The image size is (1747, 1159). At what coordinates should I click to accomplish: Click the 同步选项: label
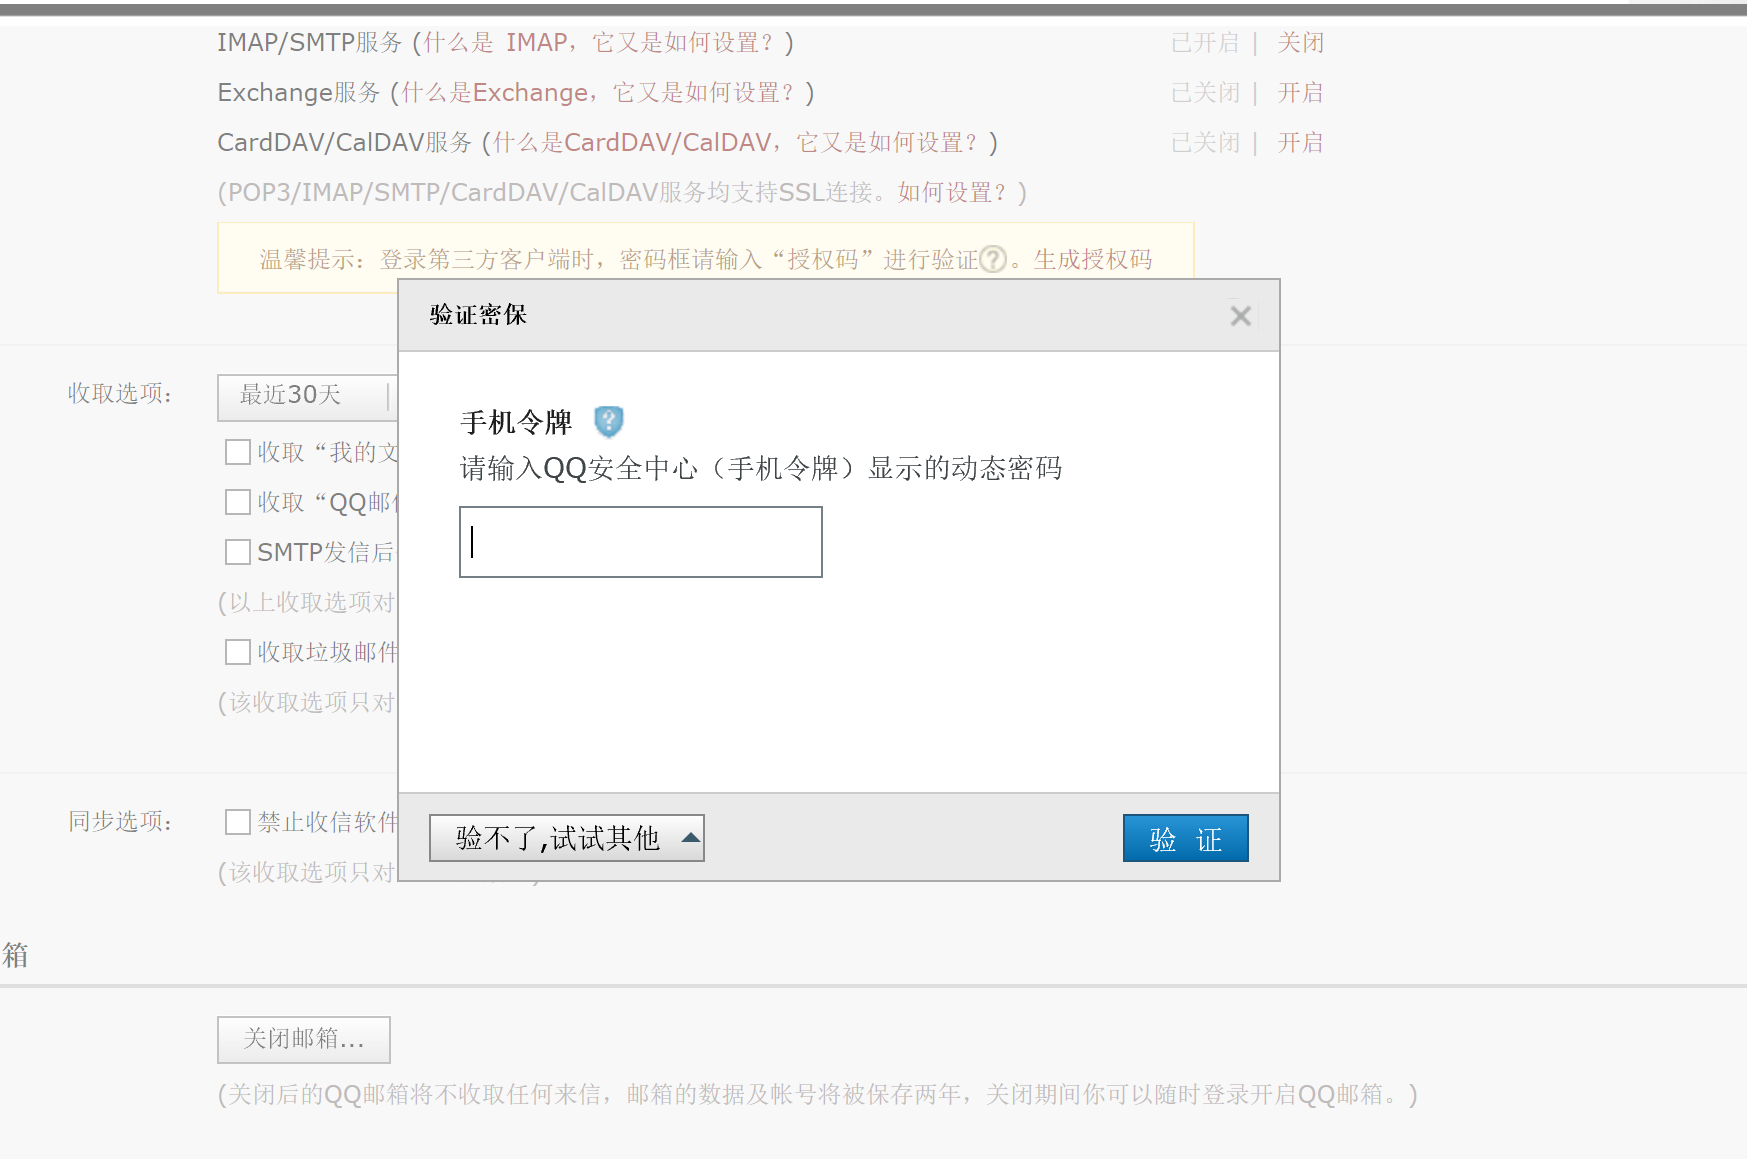coord(121,822)
